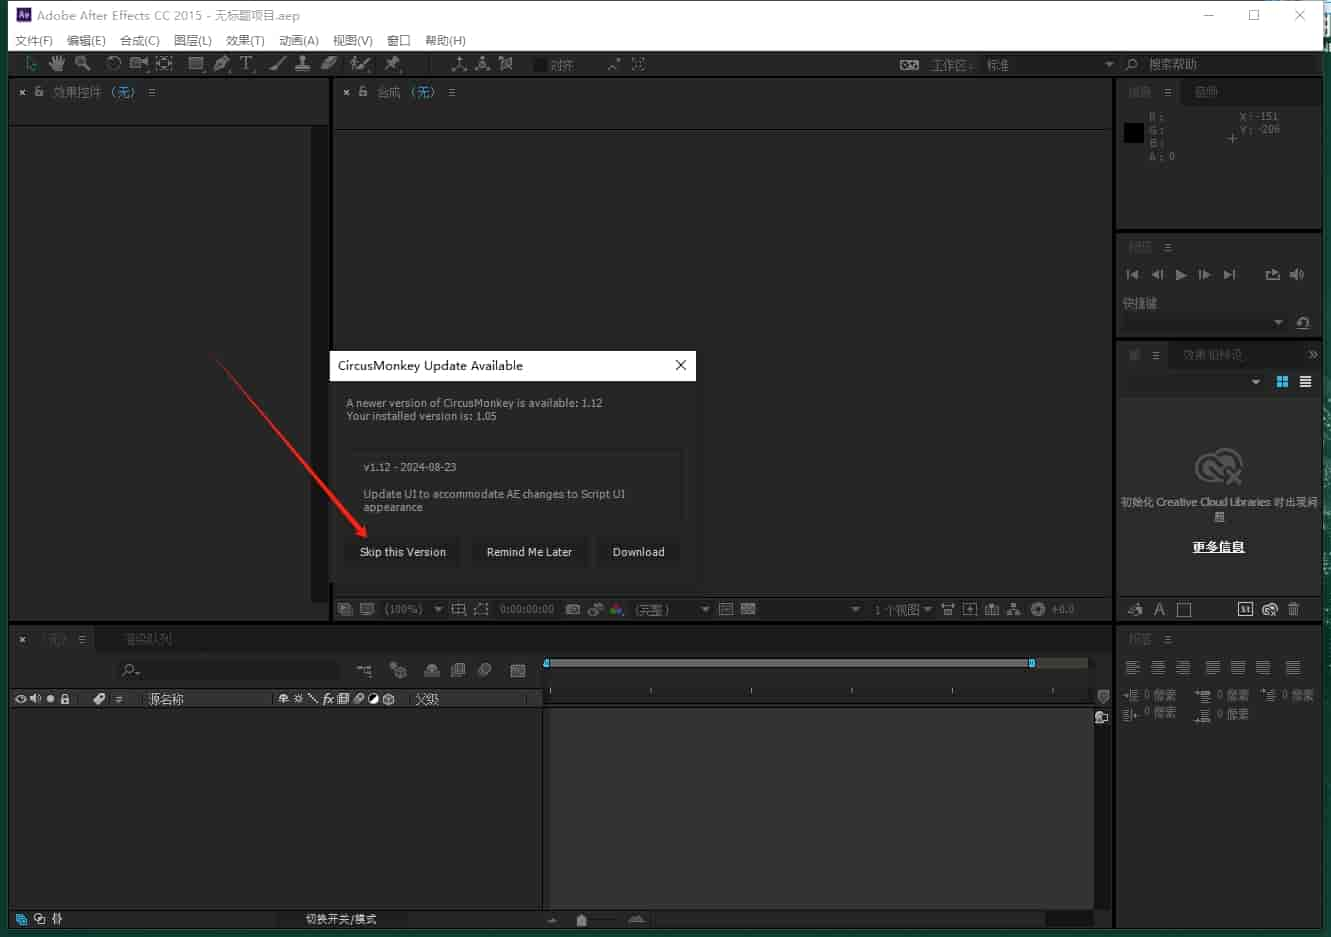1331x937 pixels.
Task: Select the Roto Brush tool
Action: [360, 64]
